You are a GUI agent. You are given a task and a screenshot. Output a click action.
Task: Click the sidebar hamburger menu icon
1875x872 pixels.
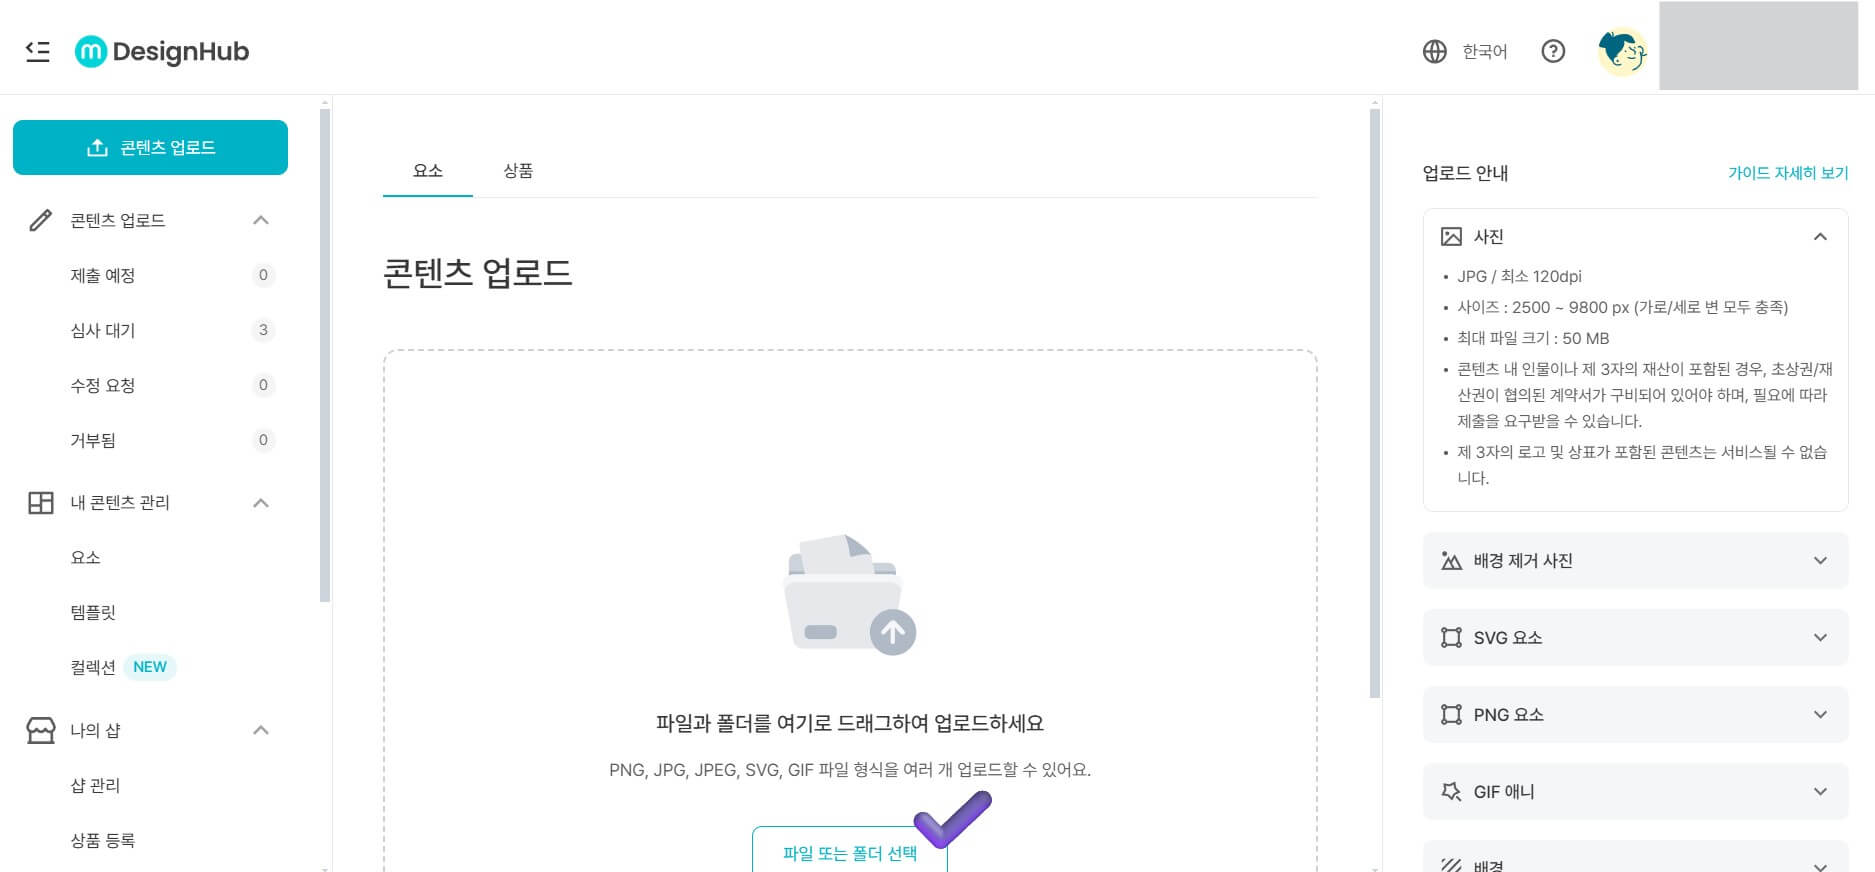coord(37,52)
